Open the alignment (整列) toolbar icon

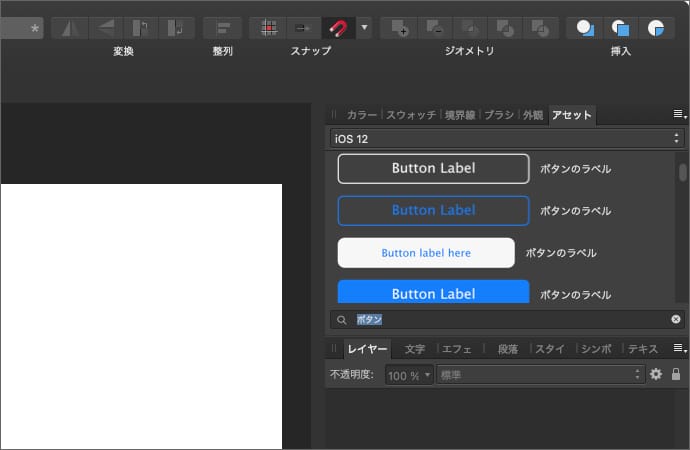coord(222,28)
